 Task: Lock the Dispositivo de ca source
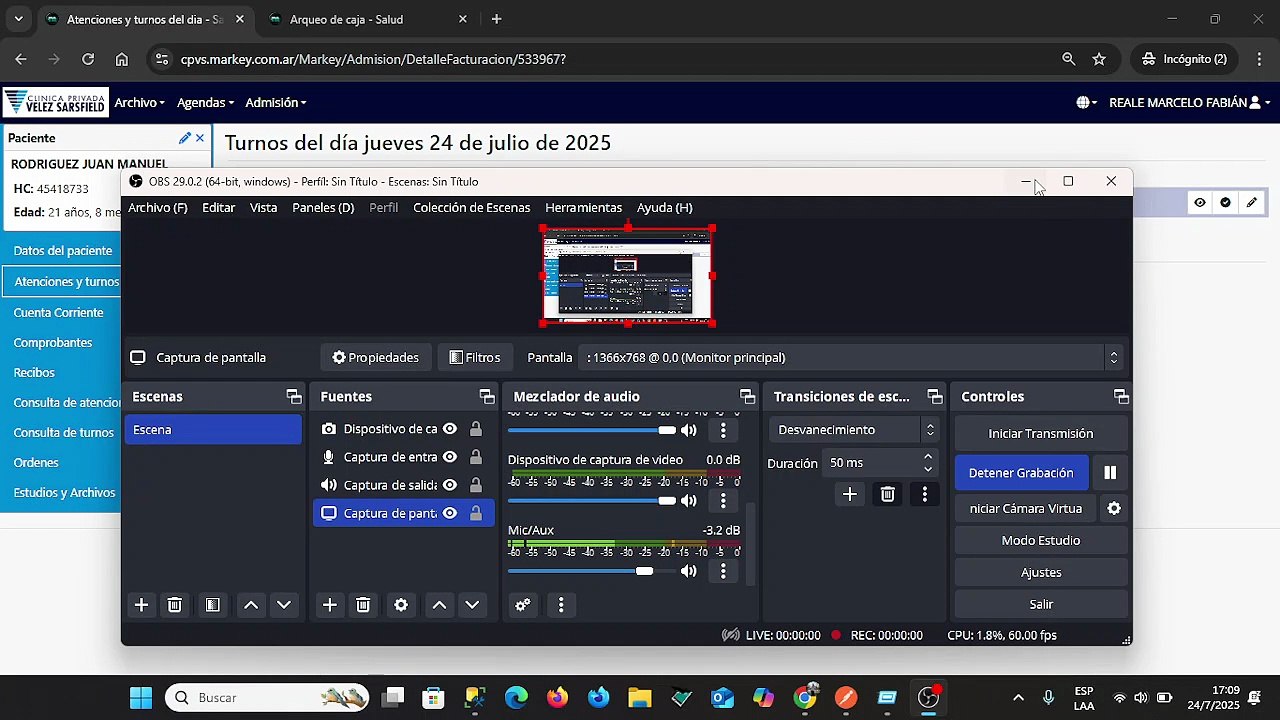click(x=476, y=429)
